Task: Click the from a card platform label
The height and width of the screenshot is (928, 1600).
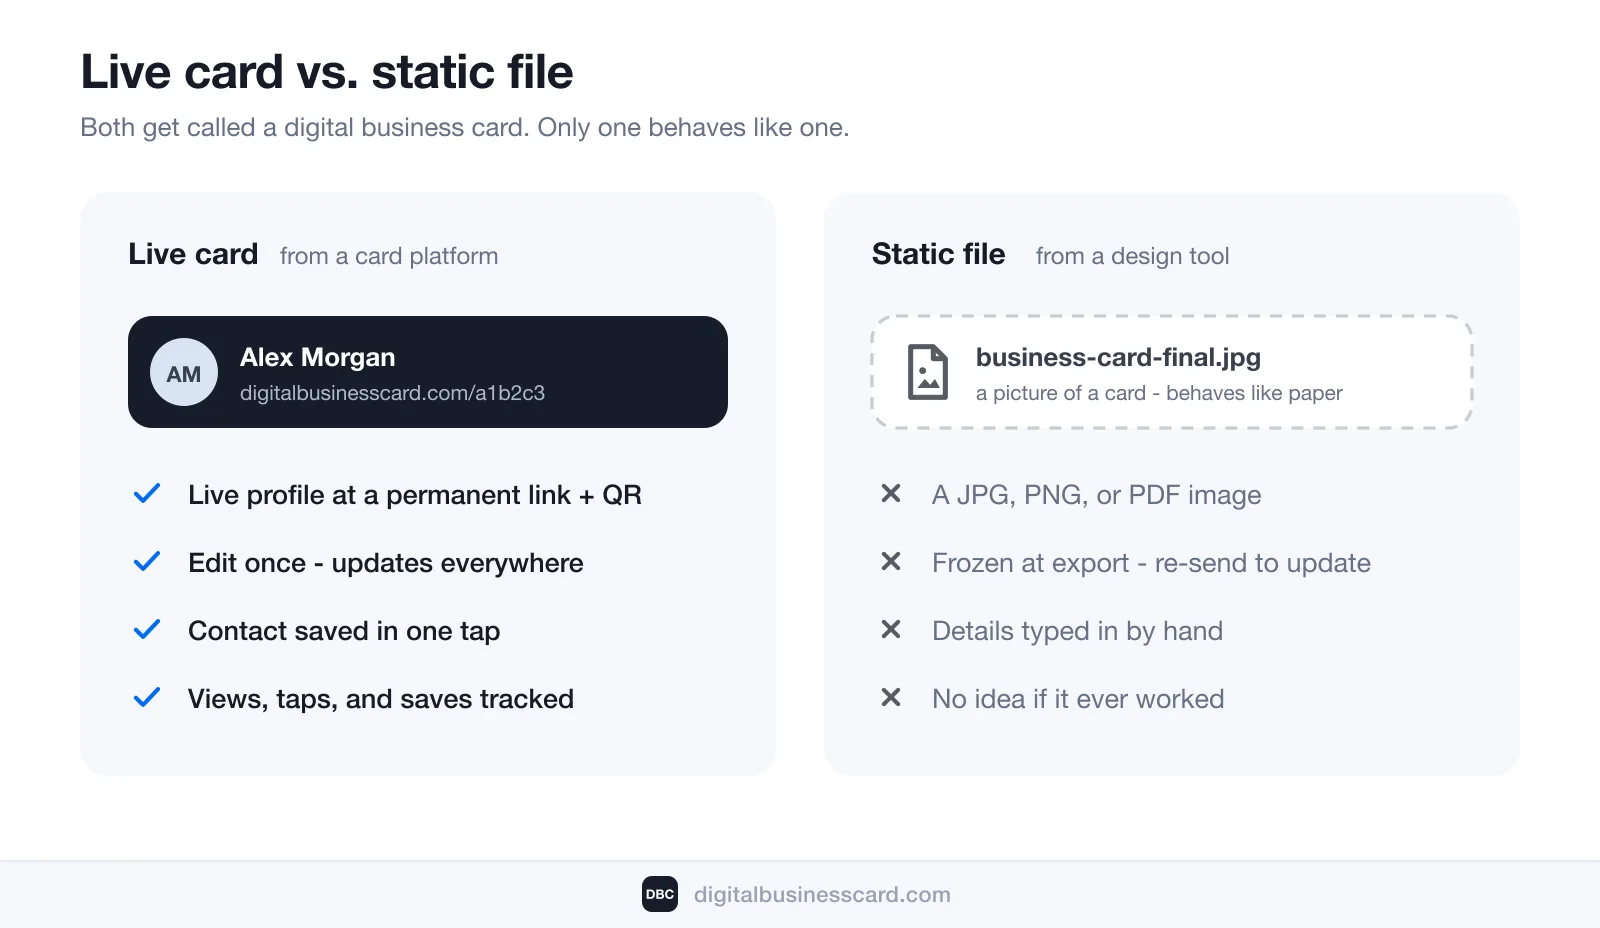Action: coord(389,256)
